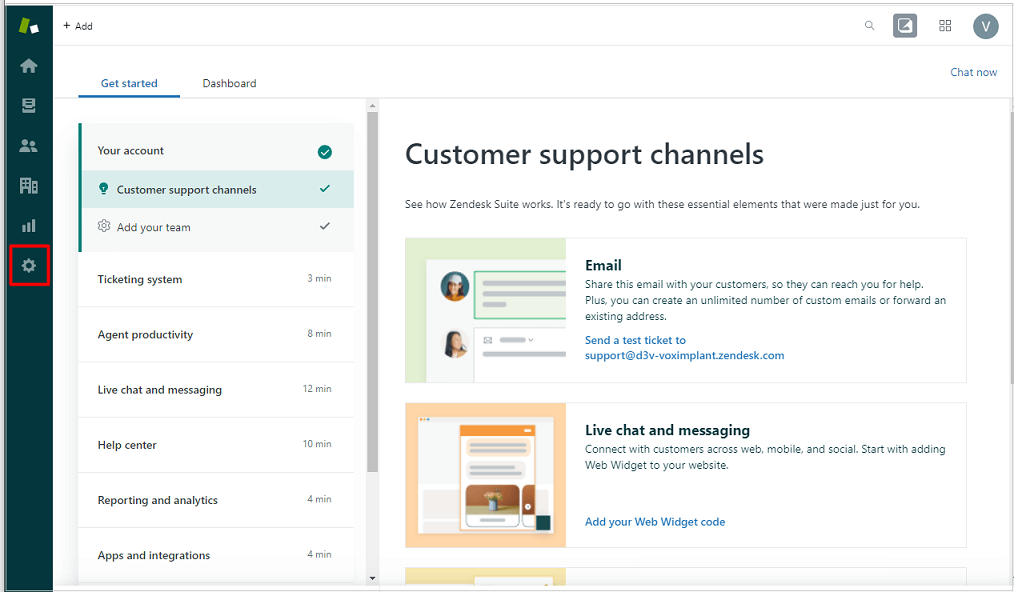Expand the Help center section
Viewport: 1014px width, 592px height.
pos(216,445)
